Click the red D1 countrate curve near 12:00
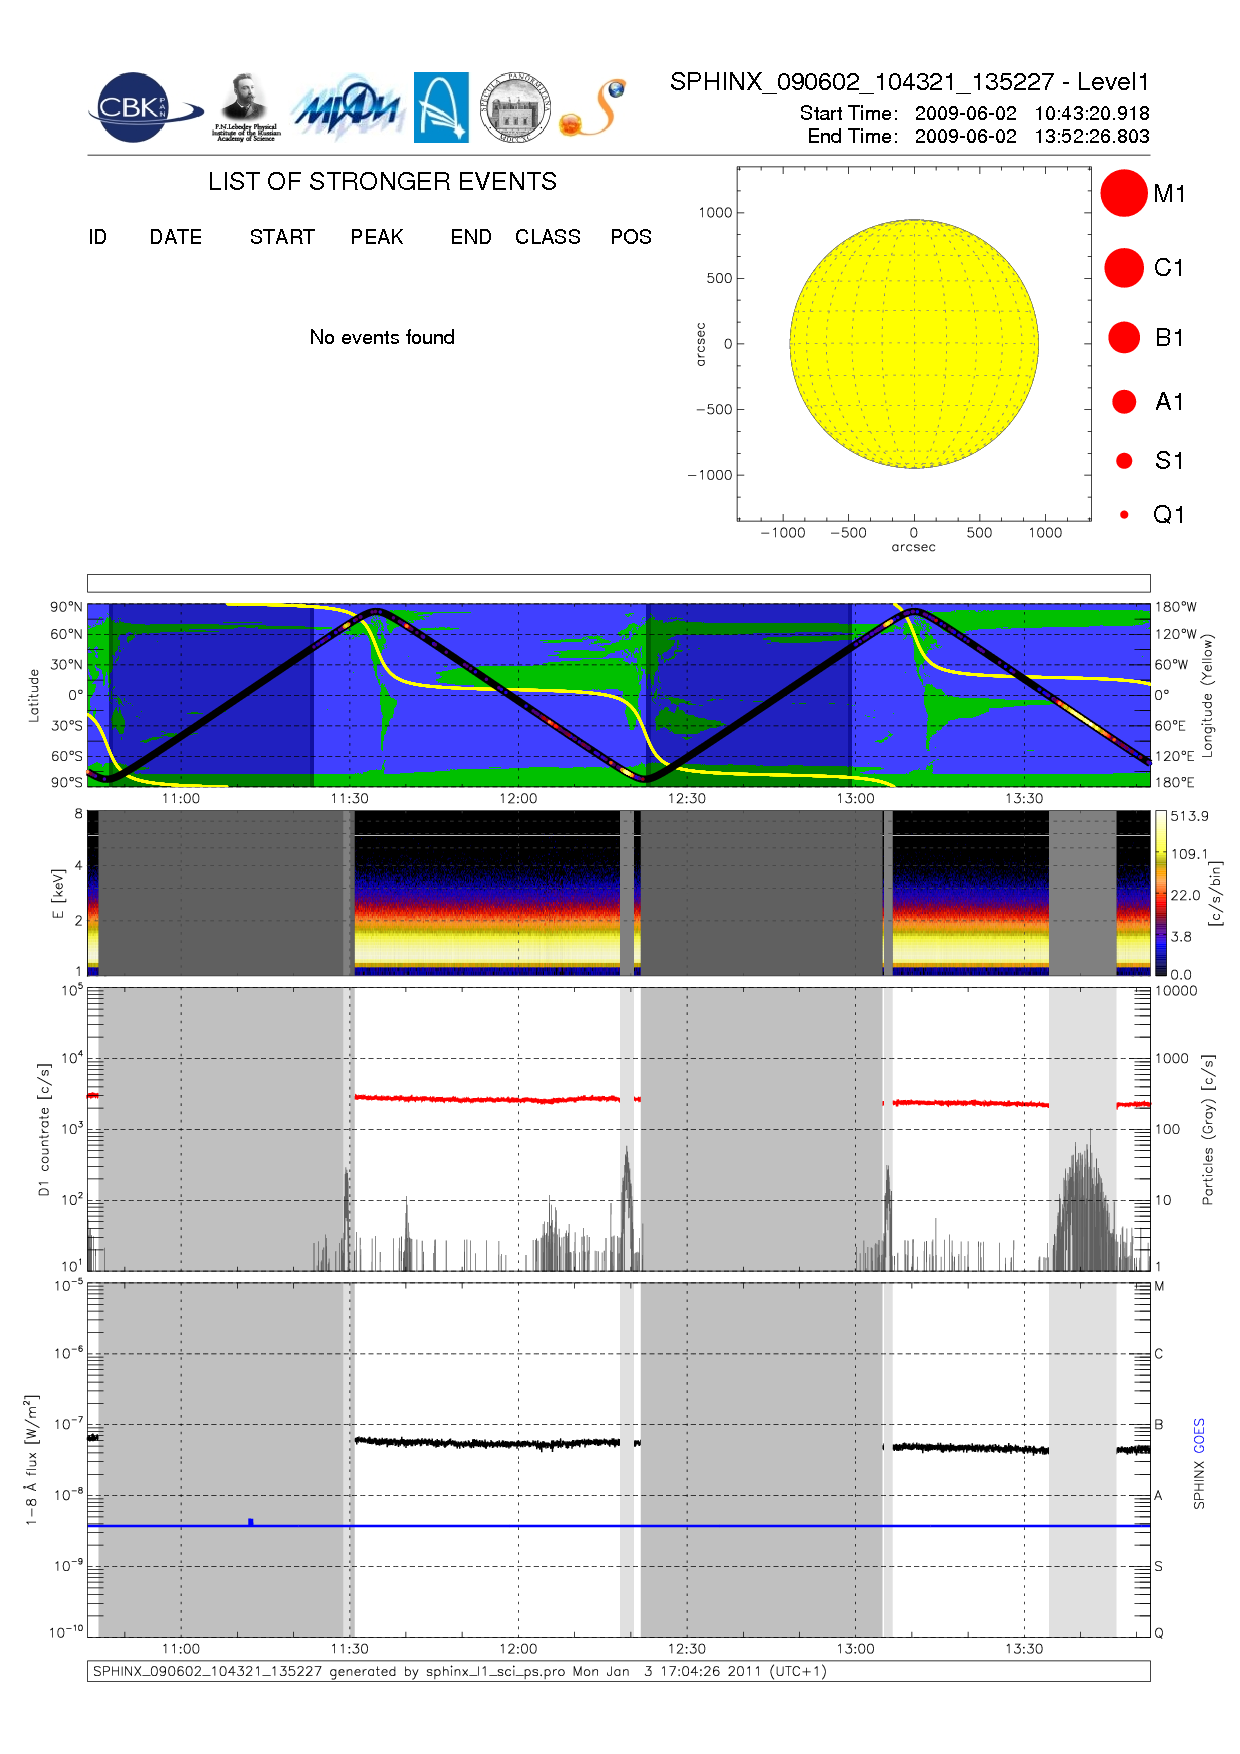The image size is (1240, 1754). pos(518,1099)
